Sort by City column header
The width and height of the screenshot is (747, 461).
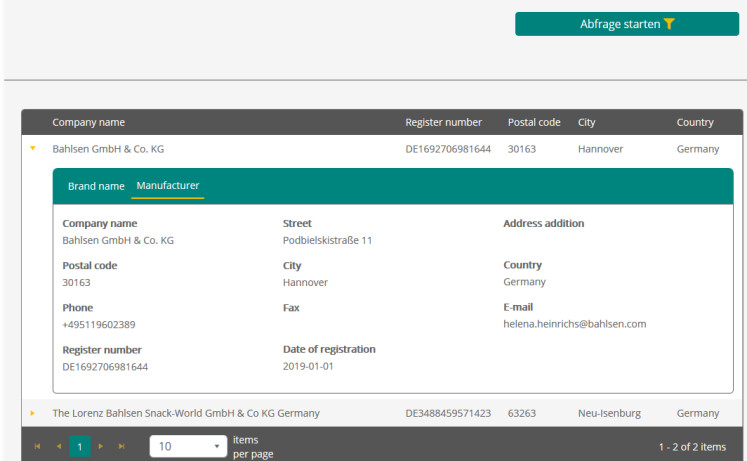click(586, 122)
